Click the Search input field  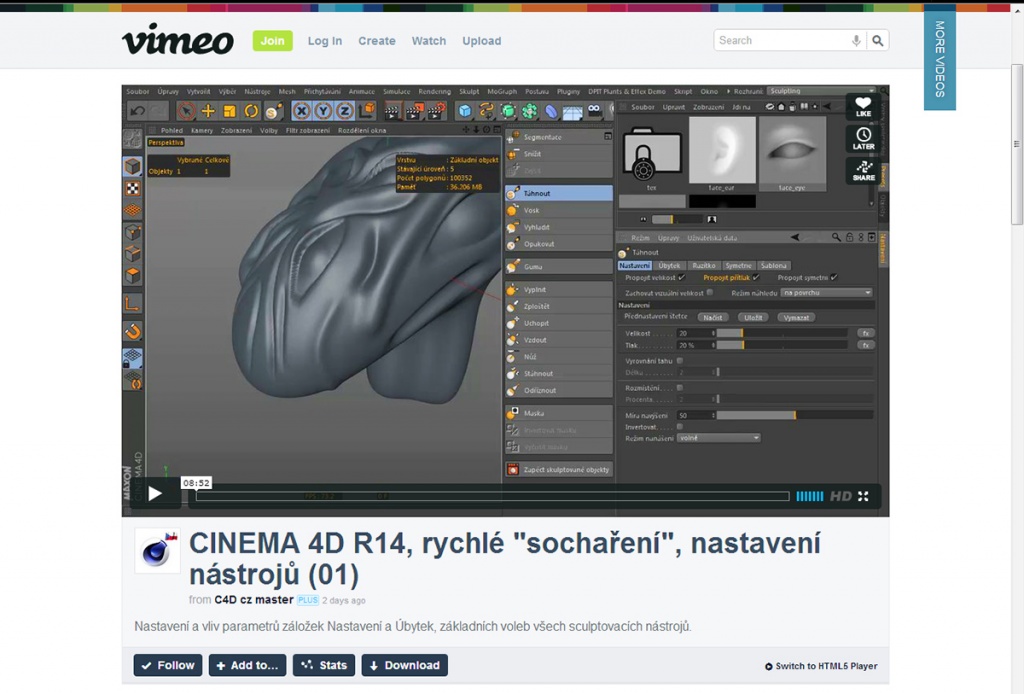(x=782, y=40)
